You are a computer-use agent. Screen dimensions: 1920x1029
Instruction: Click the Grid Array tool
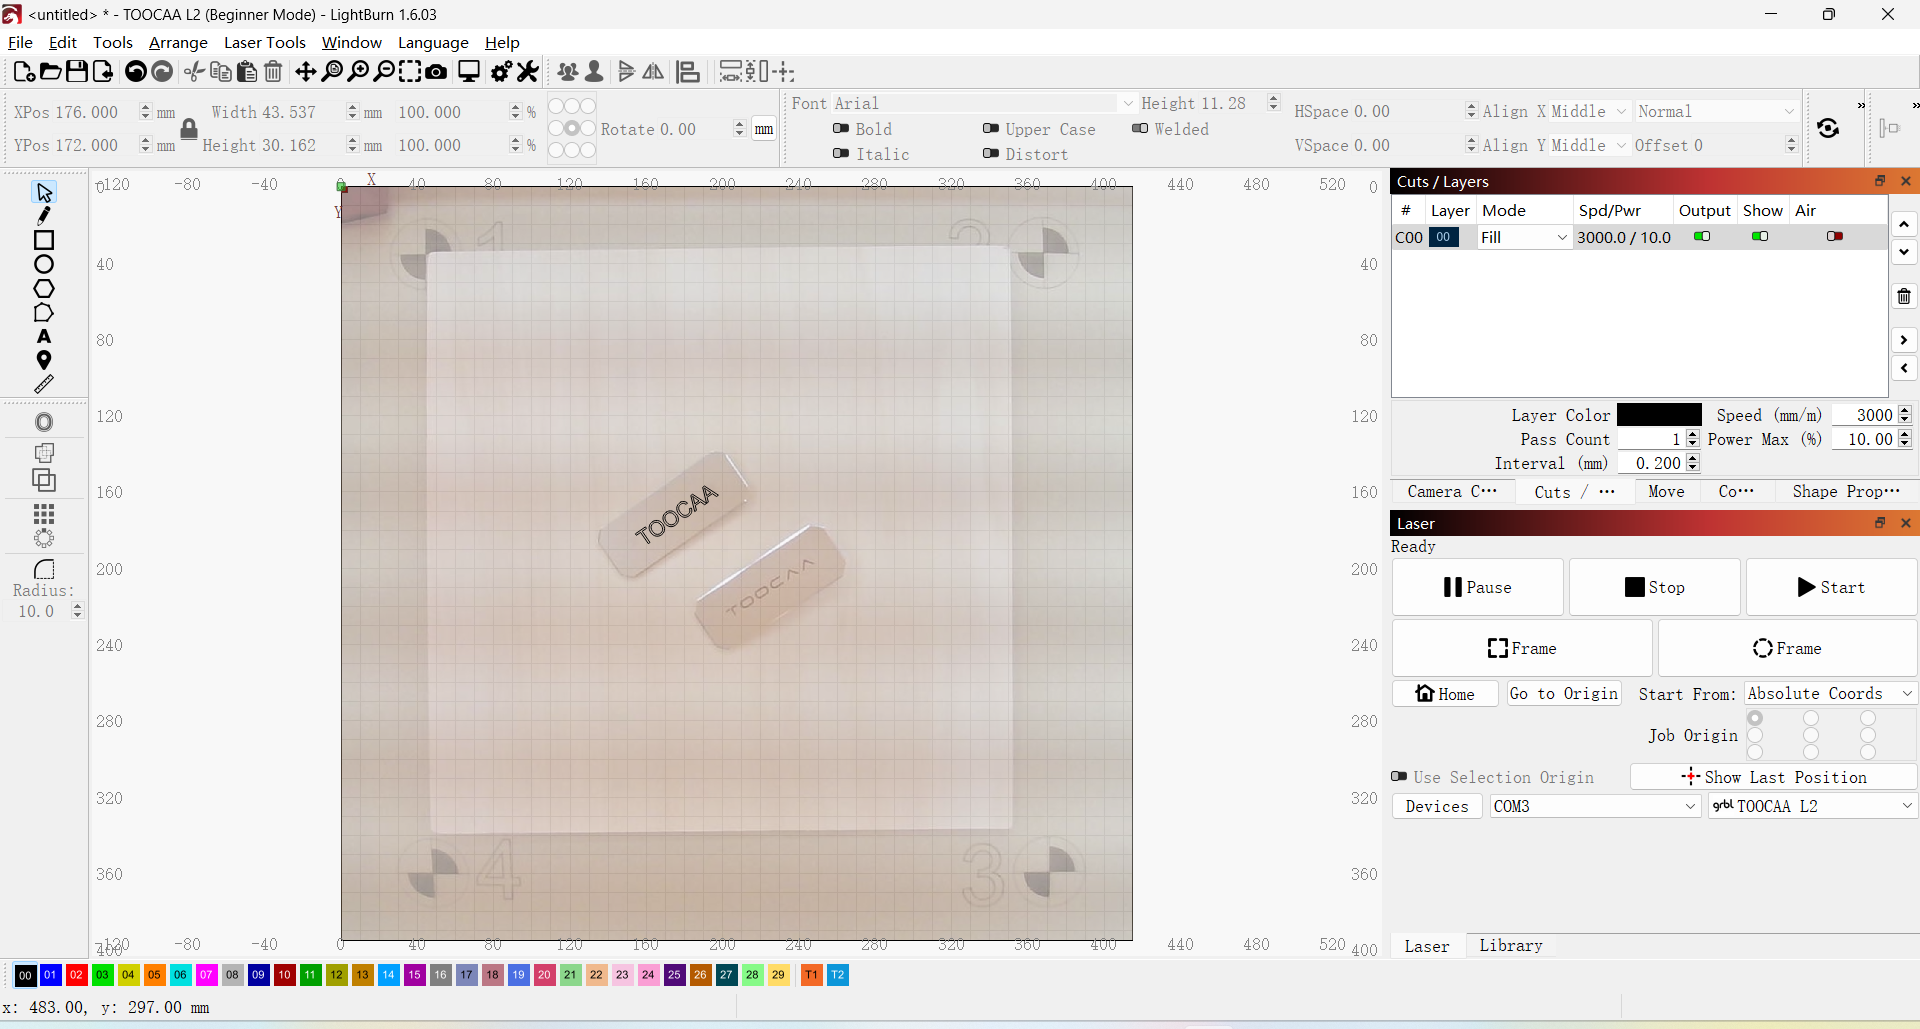click(x=44, y=514)
